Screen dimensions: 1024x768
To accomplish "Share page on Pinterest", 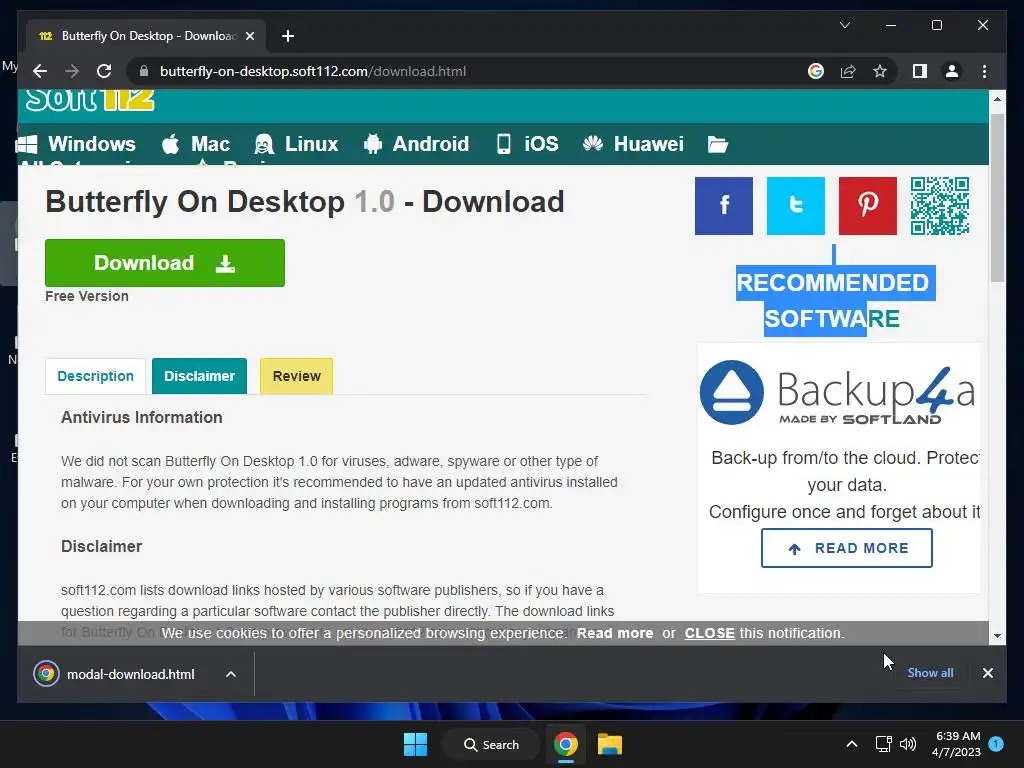I will pos(867,206).
